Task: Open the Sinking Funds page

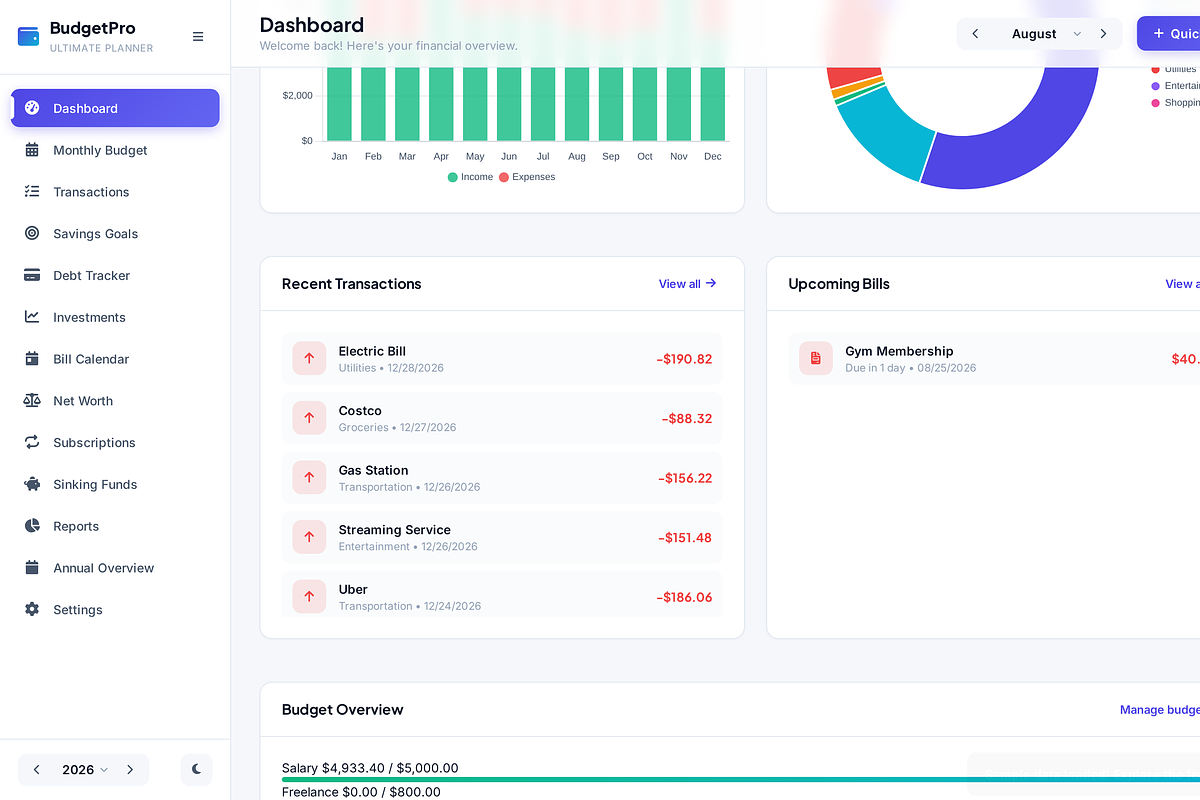Action: pos(115,484)
